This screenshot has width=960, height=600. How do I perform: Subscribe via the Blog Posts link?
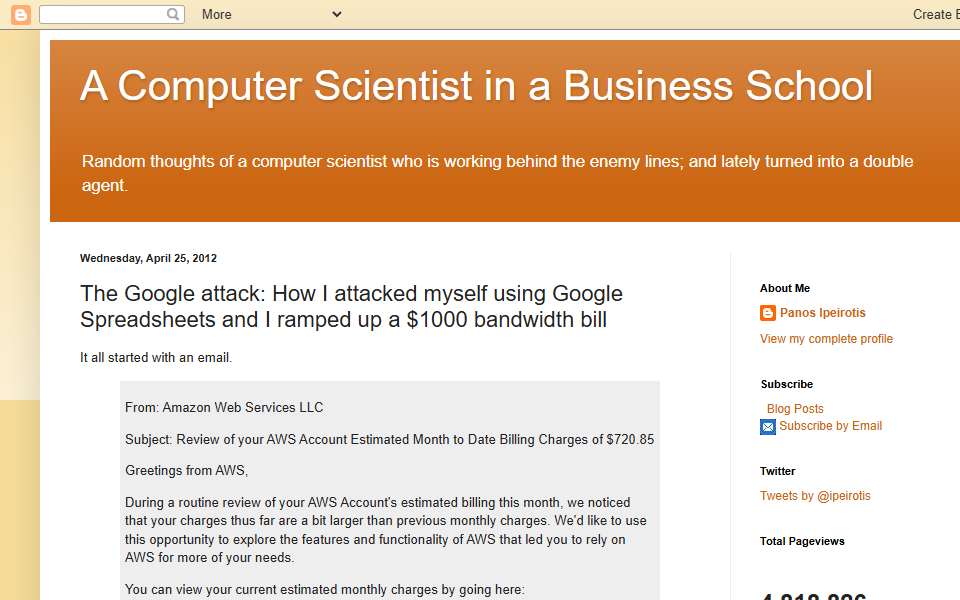[x=795, y=408]
